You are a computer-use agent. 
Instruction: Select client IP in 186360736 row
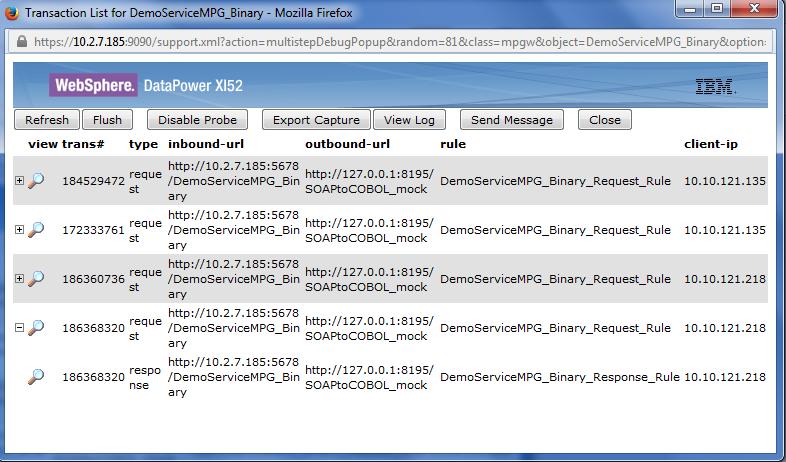click(725, 279)
